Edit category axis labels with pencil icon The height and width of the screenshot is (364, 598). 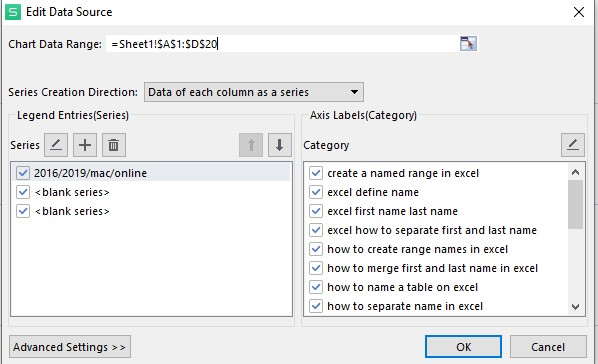[x=572, y=145]
